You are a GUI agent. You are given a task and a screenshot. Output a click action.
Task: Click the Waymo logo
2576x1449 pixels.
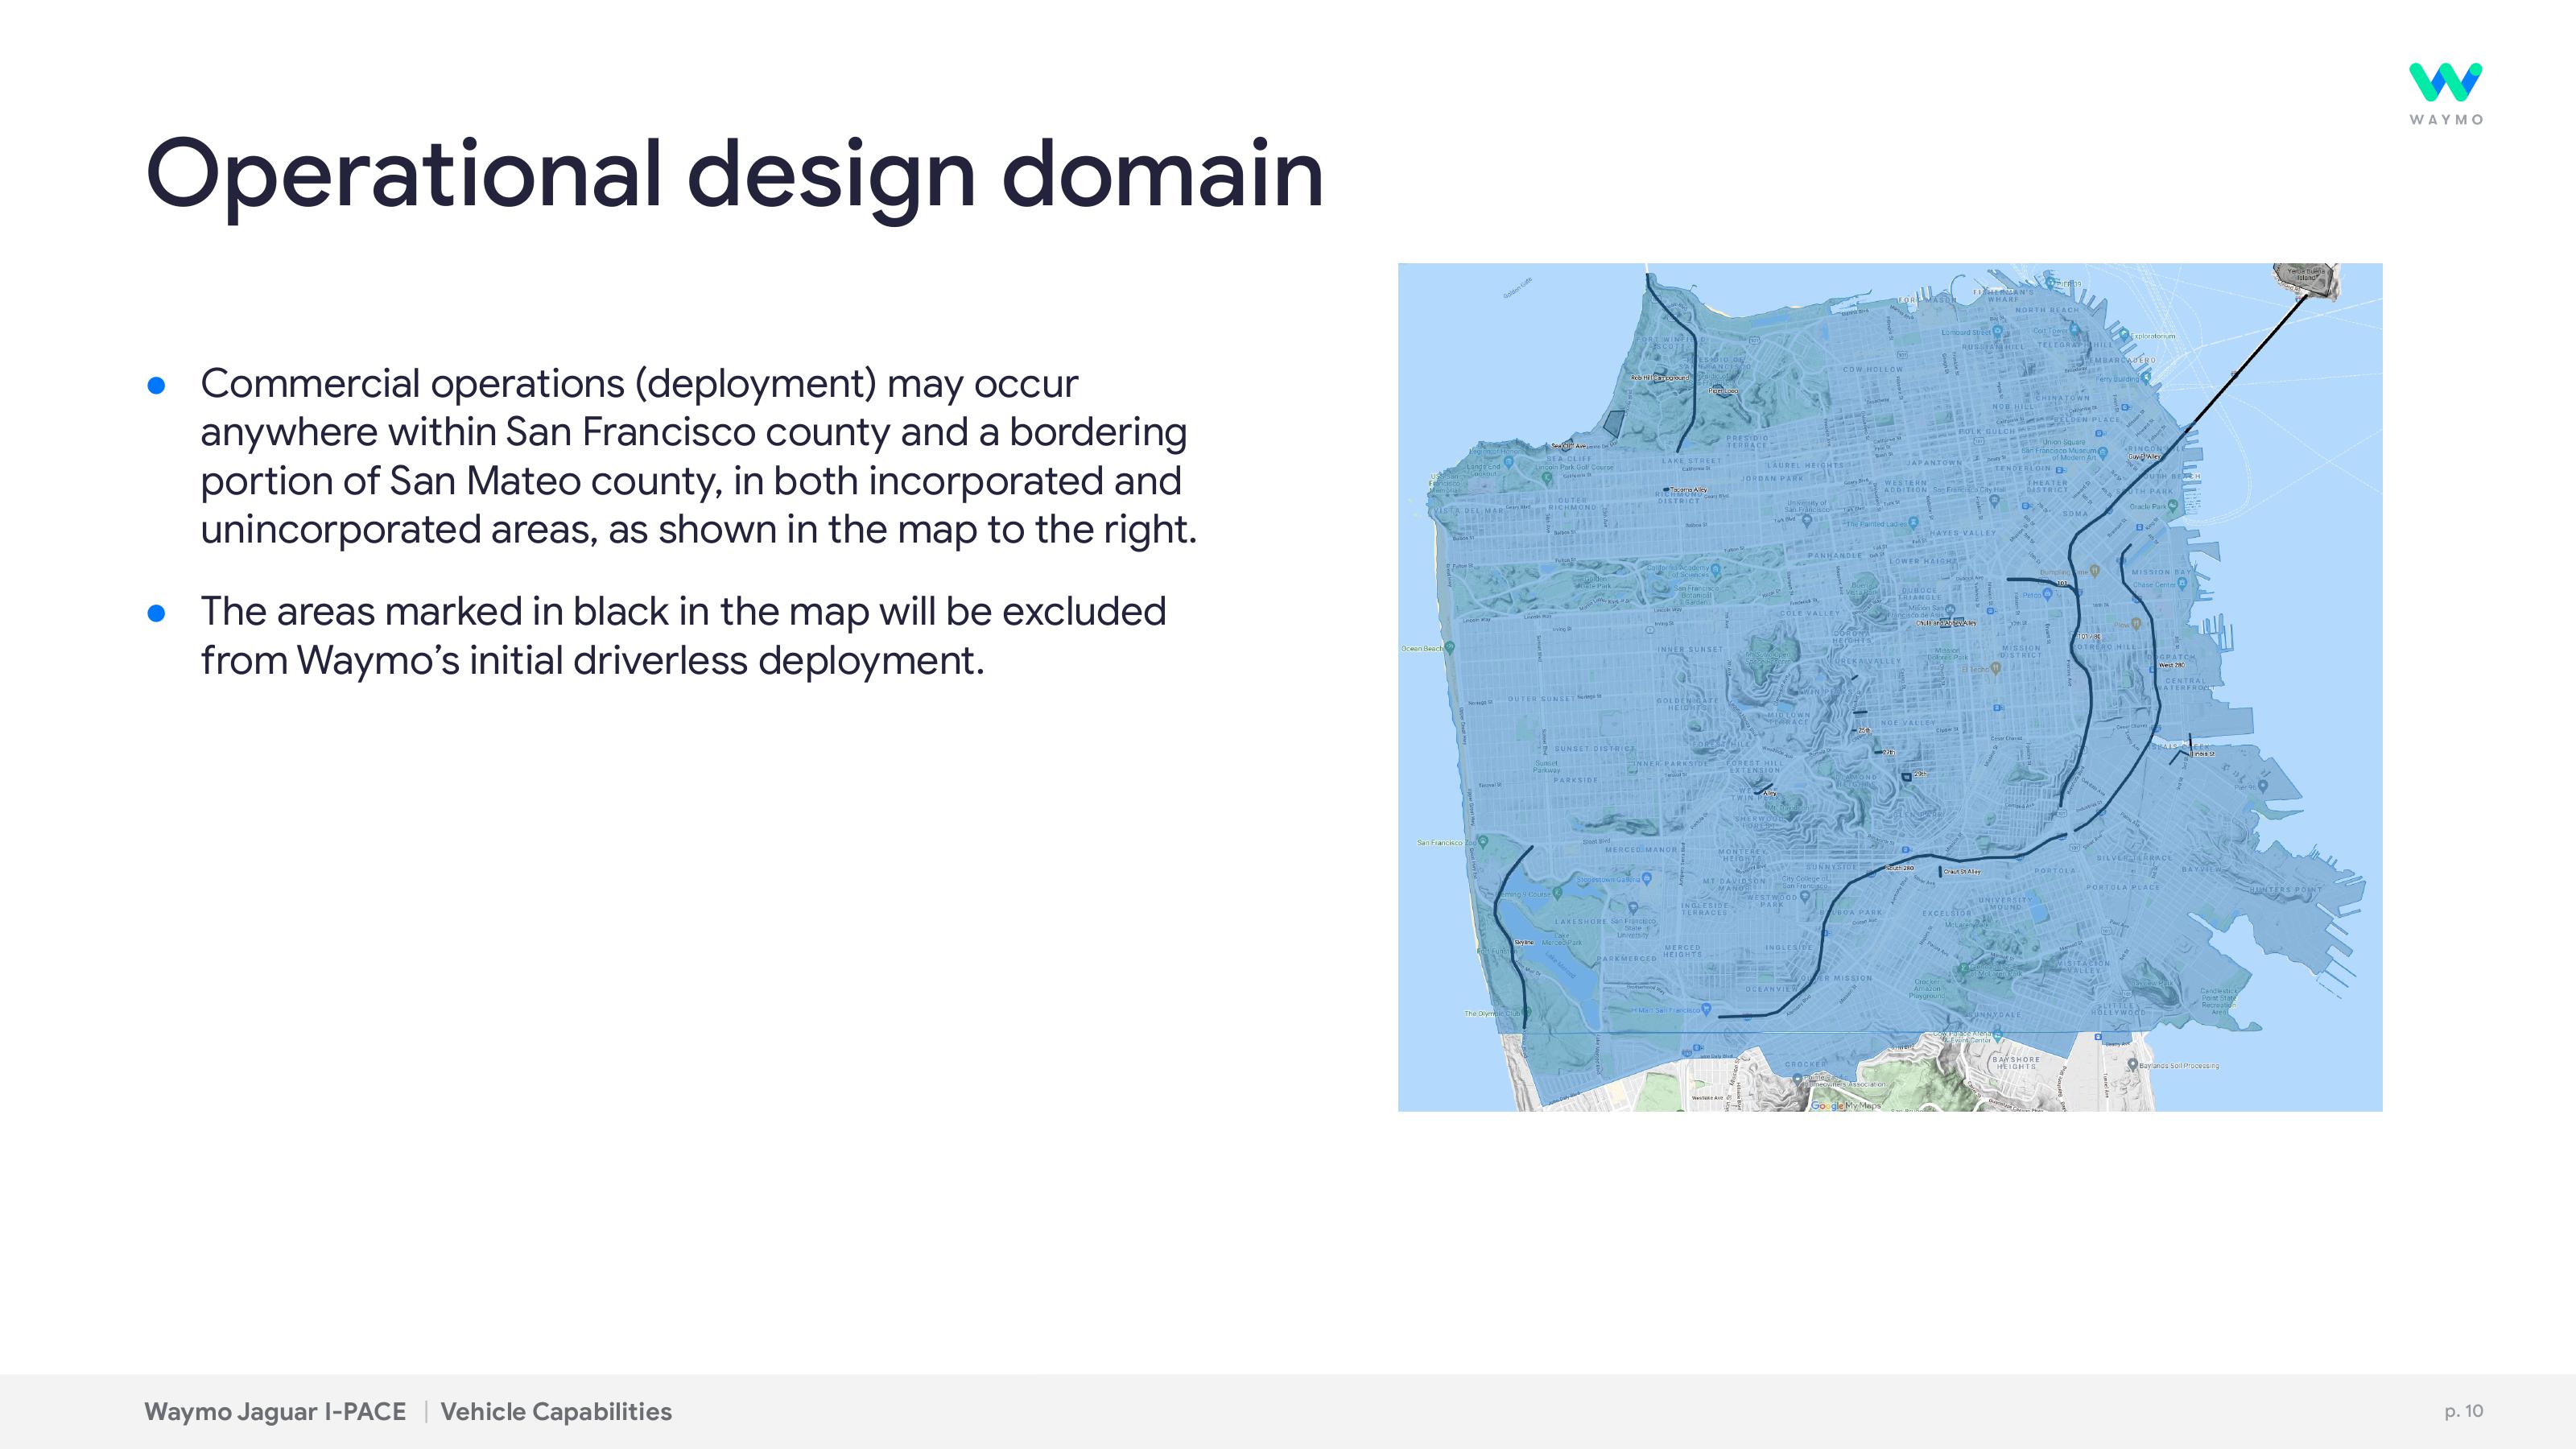[2445, 94]
